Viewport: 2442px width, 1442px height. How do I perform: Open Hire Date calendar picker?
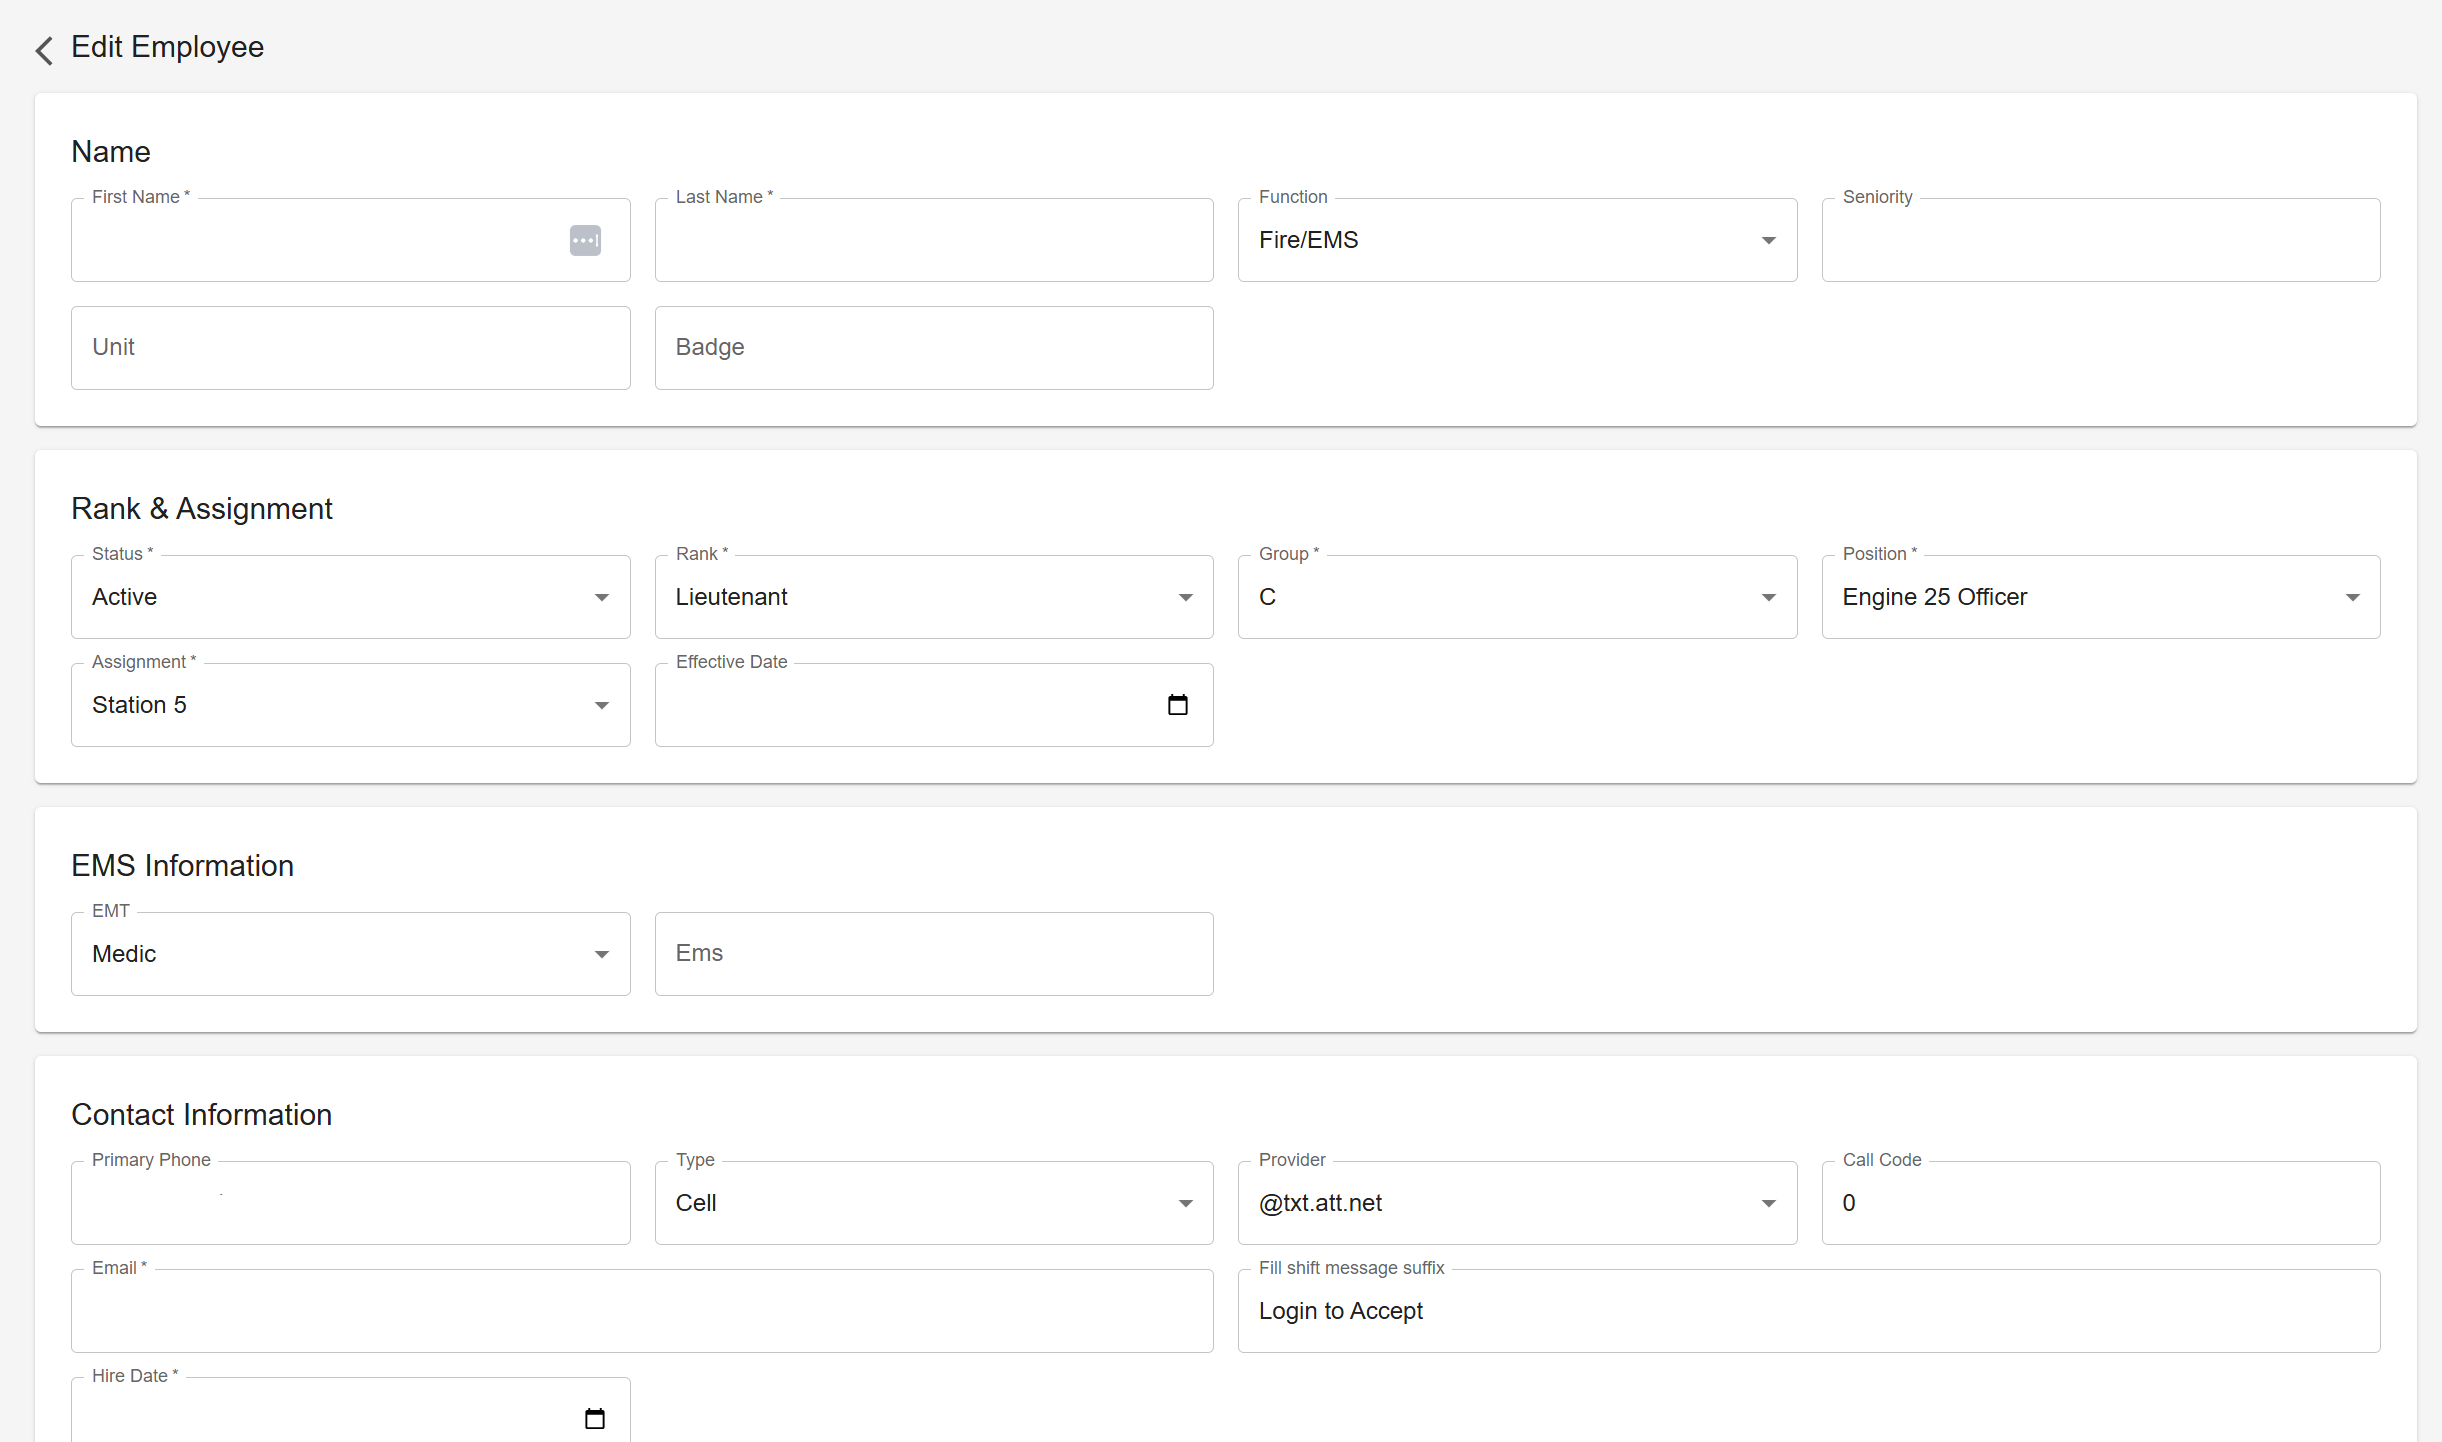point(594,1418)
